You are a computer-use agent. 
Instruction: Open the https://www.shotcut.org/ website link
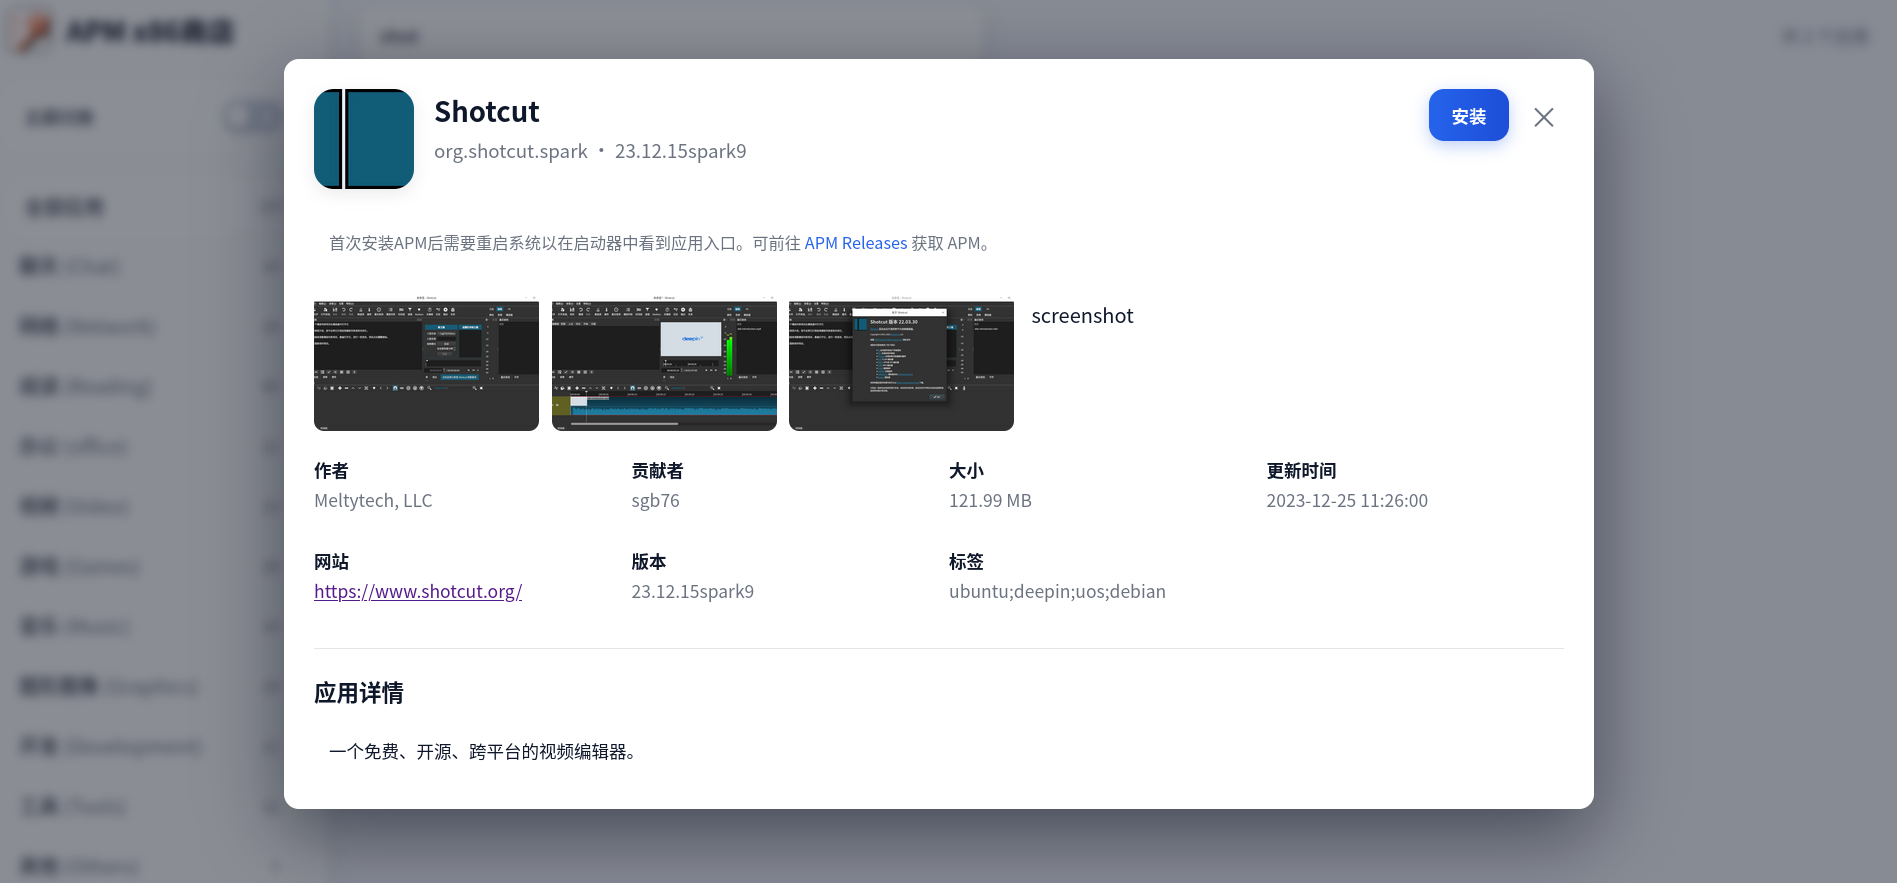tap(418, 591)
